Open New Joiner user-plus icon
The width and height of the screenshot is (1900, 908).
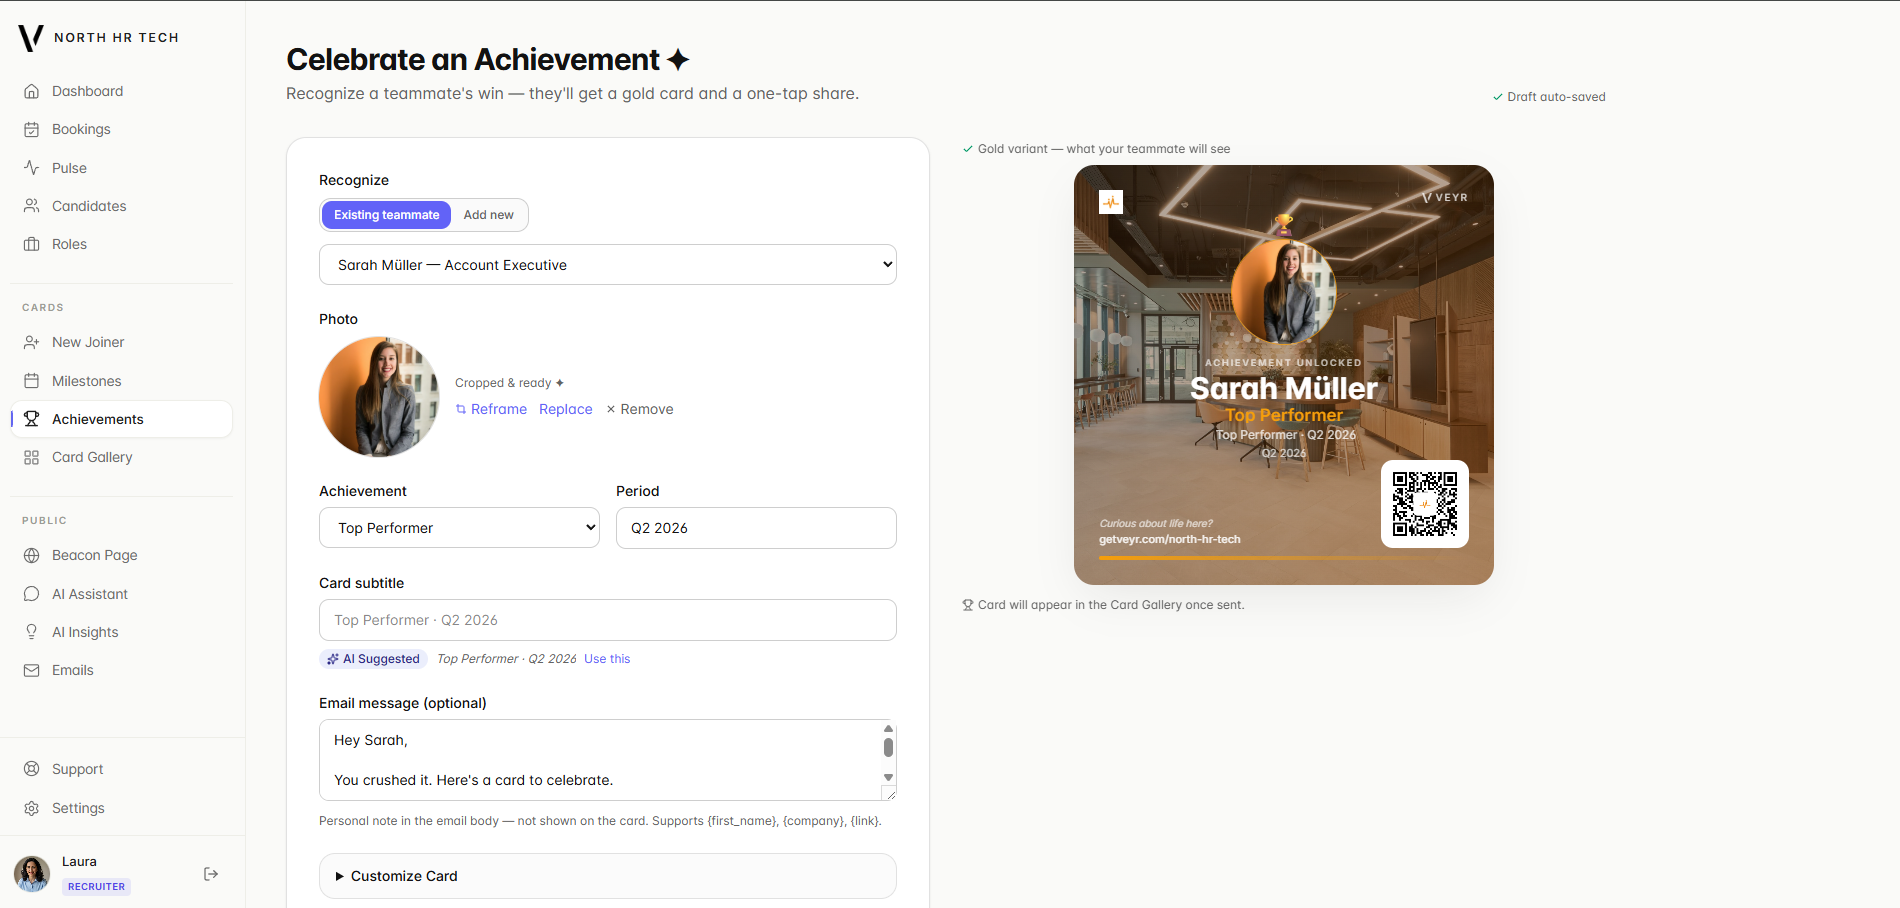point(32,342)
